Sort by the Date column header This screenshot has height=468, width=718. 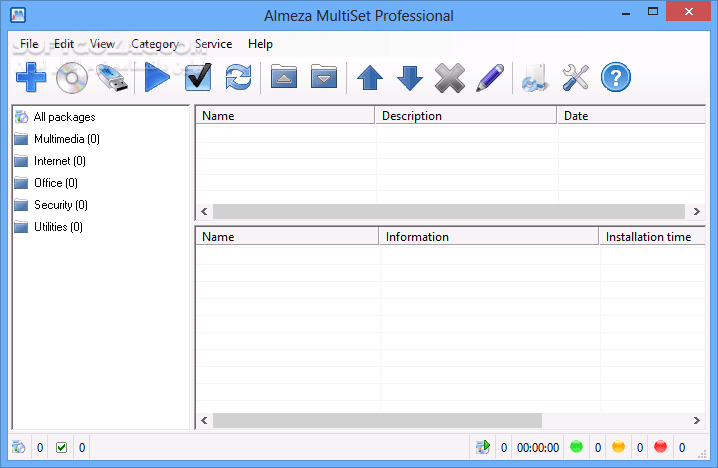(x=631, y=116)
